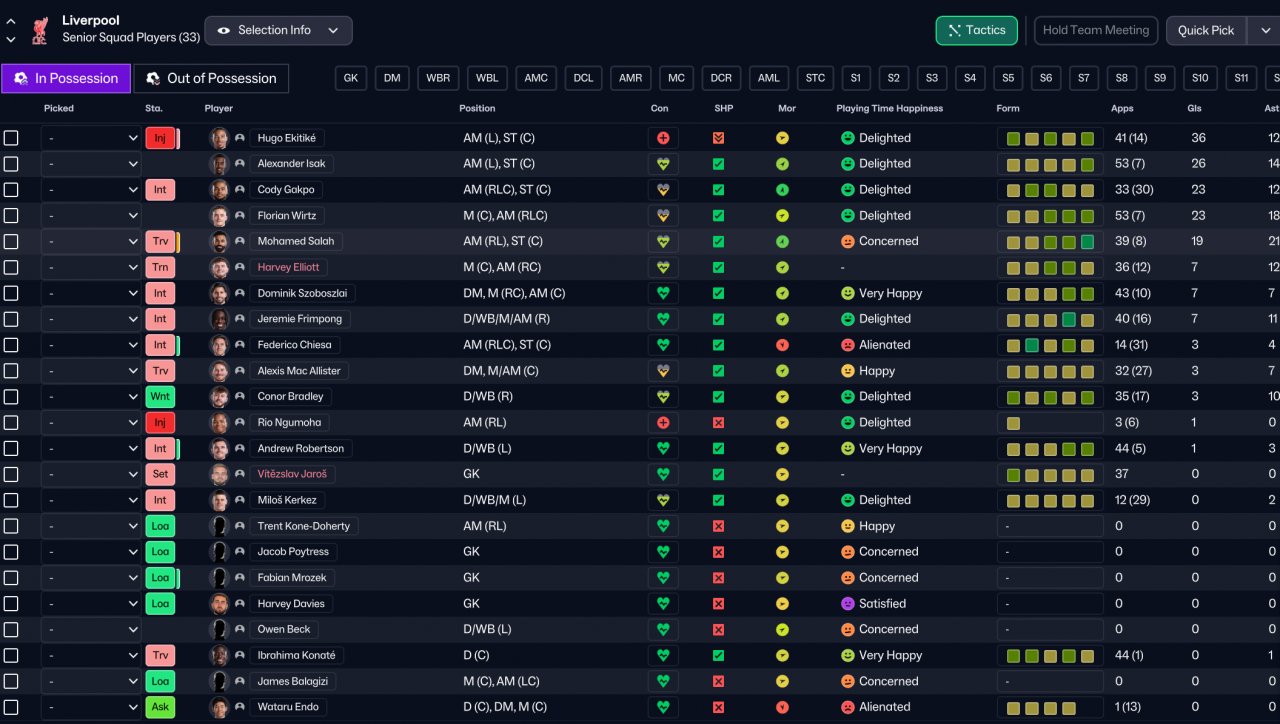1280x724 pixels.
Task: Switch to the Out of Possession tab
Action: pyautogui.click(x=211, y=78)
